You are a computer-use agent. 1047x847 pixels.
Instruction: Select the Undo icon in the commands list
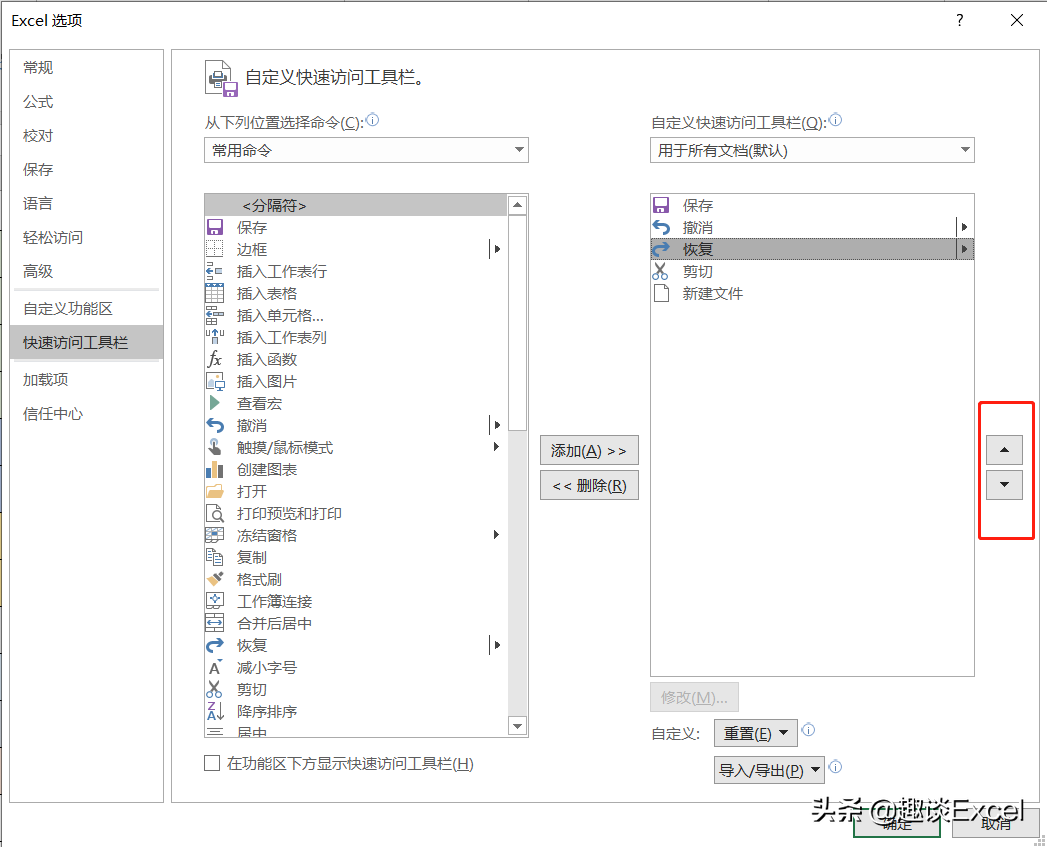[x=214, y=425]
